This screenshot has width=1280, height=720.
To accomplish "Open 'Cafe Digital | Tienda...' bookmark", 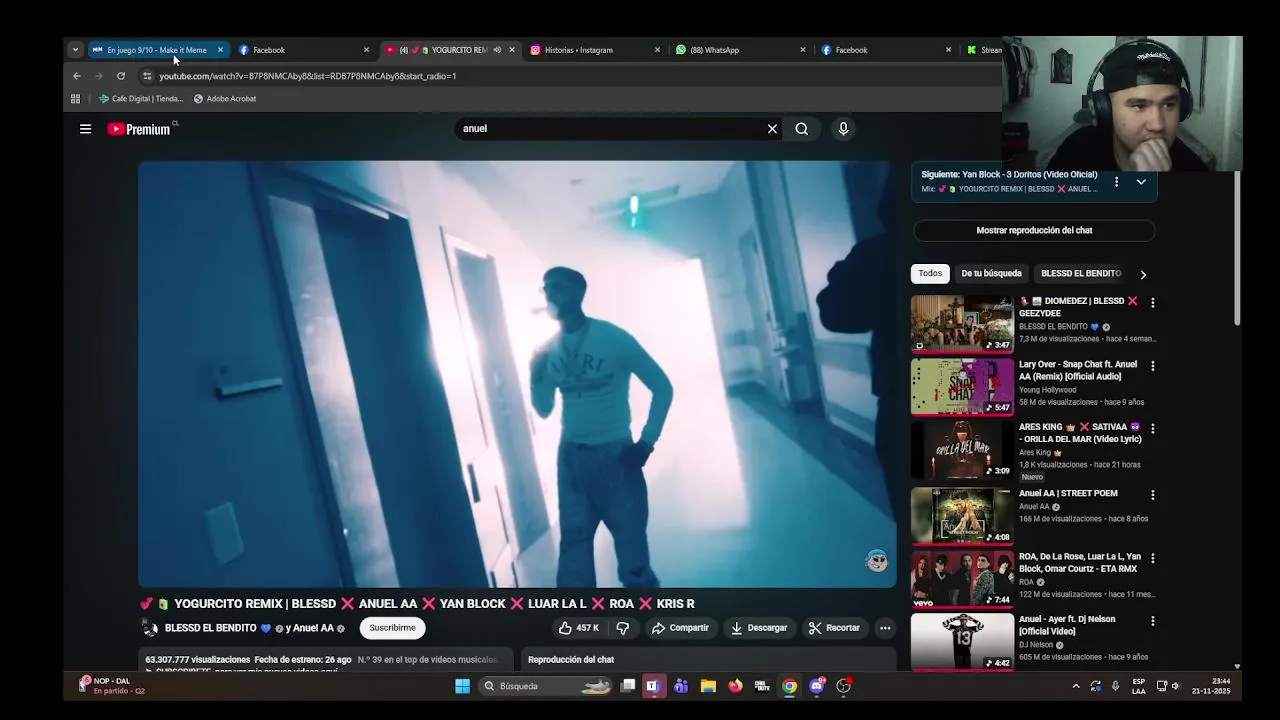I will click(141, 99).
